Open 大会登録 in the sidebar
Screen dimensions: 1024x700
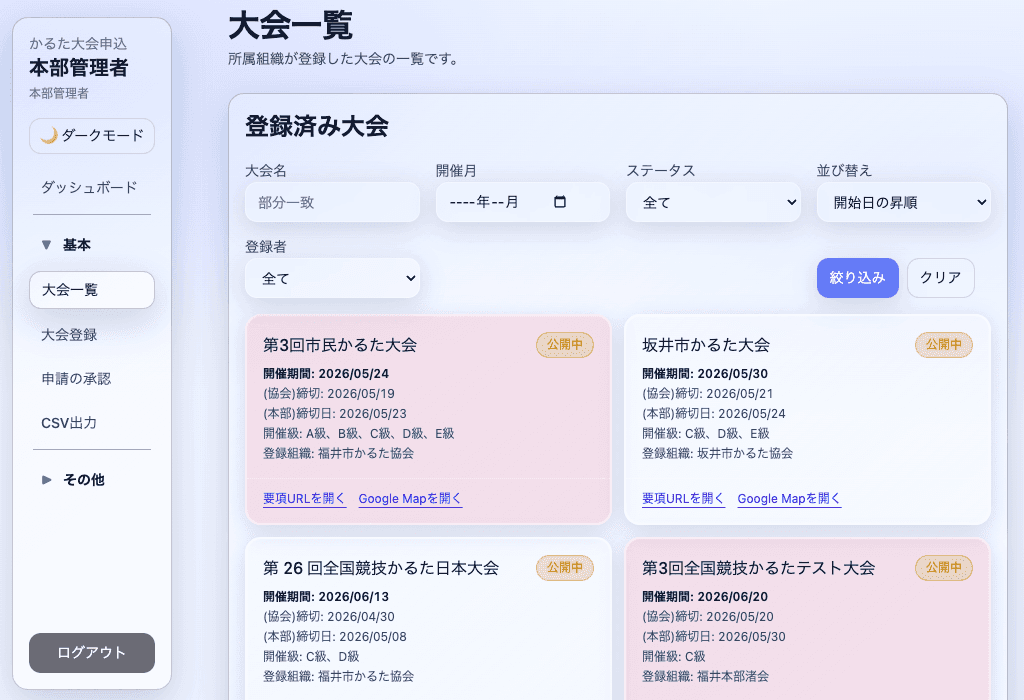(69, 335)
